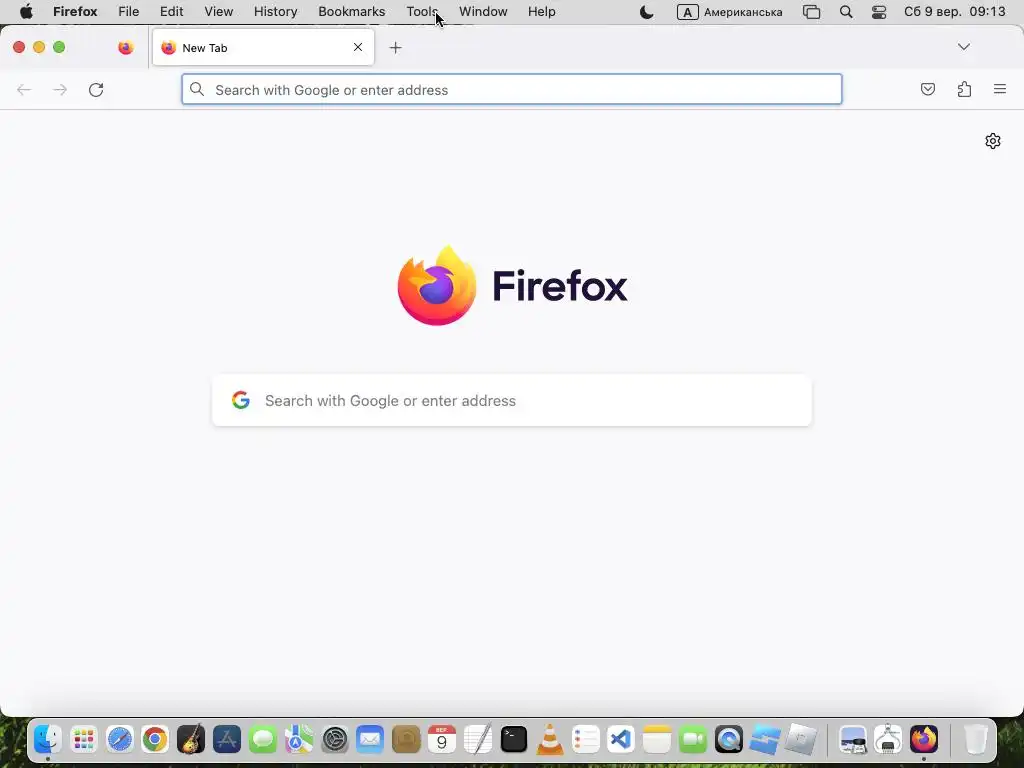Open the Firefox hamburger application menu

[x=1000, y=89]
